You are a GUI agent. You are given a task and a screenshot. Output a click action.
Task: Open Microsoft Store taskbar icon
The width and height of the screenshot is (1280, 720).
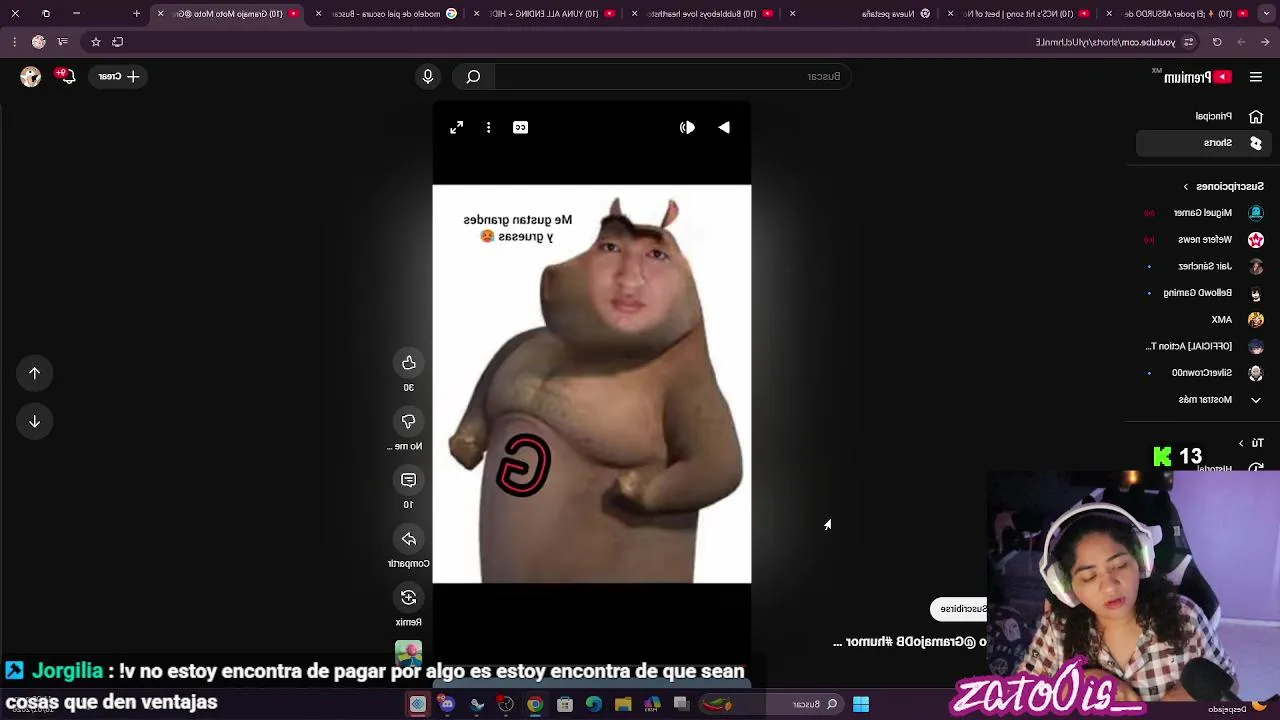point(565,704)
